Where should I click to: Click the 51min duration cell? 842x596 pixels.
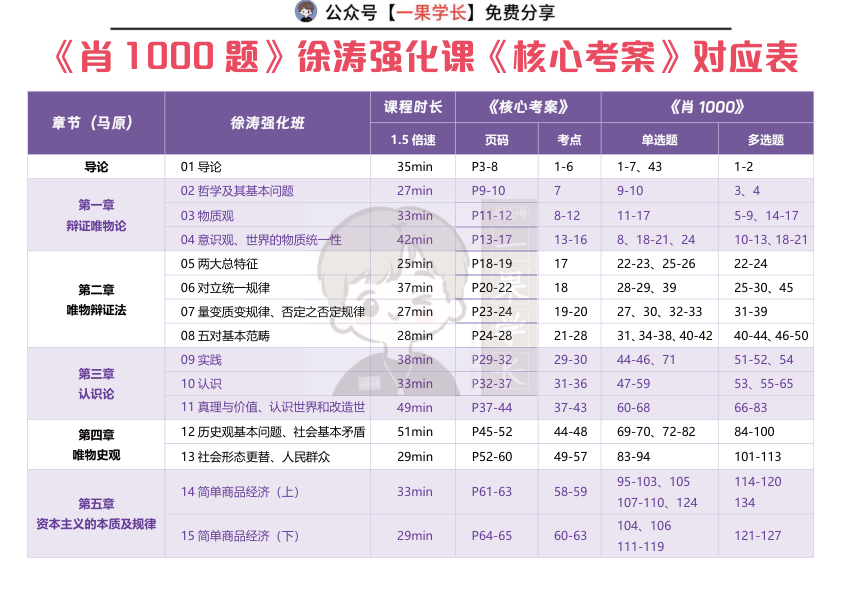415,432
